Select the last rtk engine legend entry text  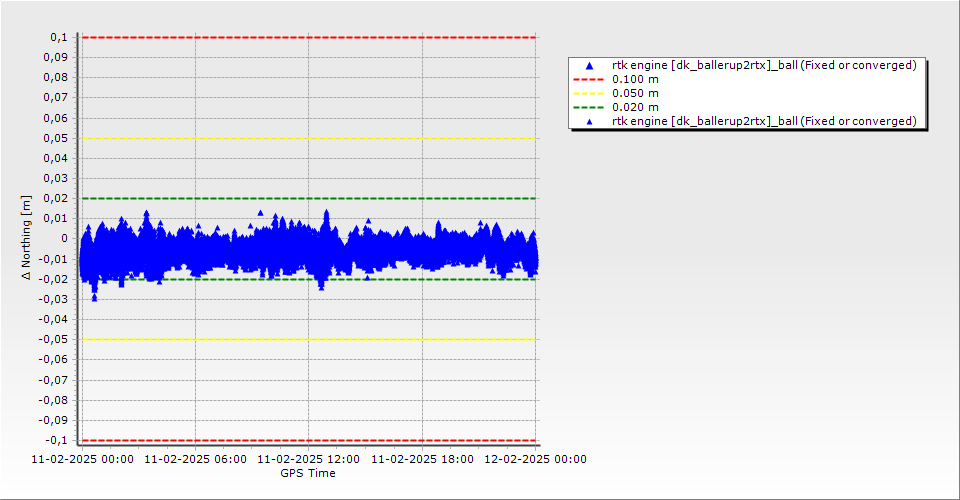click(x=764, y=121)
